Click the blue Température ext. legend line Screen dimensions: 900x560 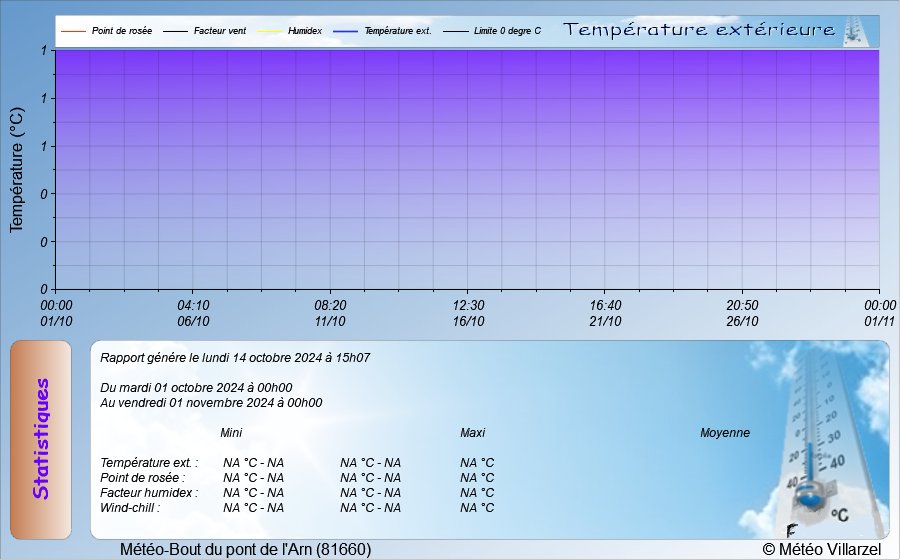346,31
